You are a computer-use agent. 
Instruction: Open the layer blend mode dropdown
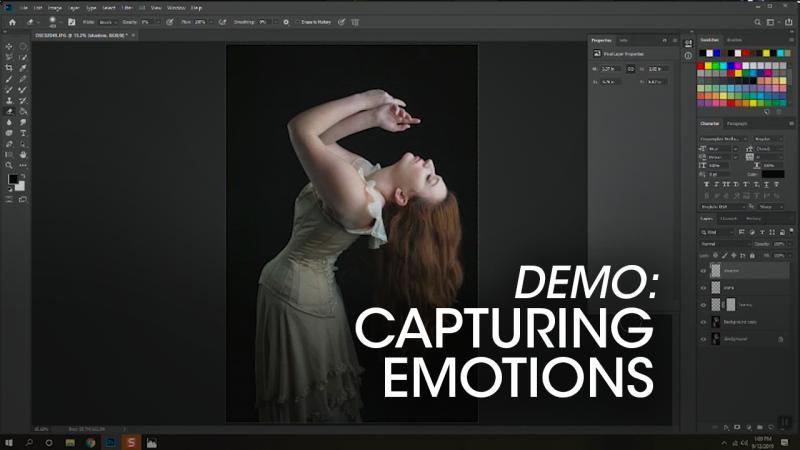(722, 243)
